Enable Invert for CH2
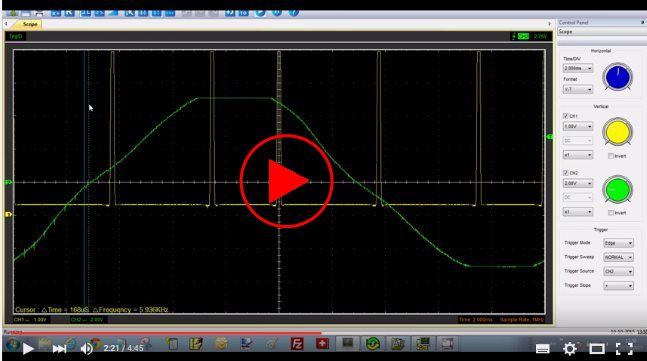Screen dimensions: 647x361 point(611,213)
